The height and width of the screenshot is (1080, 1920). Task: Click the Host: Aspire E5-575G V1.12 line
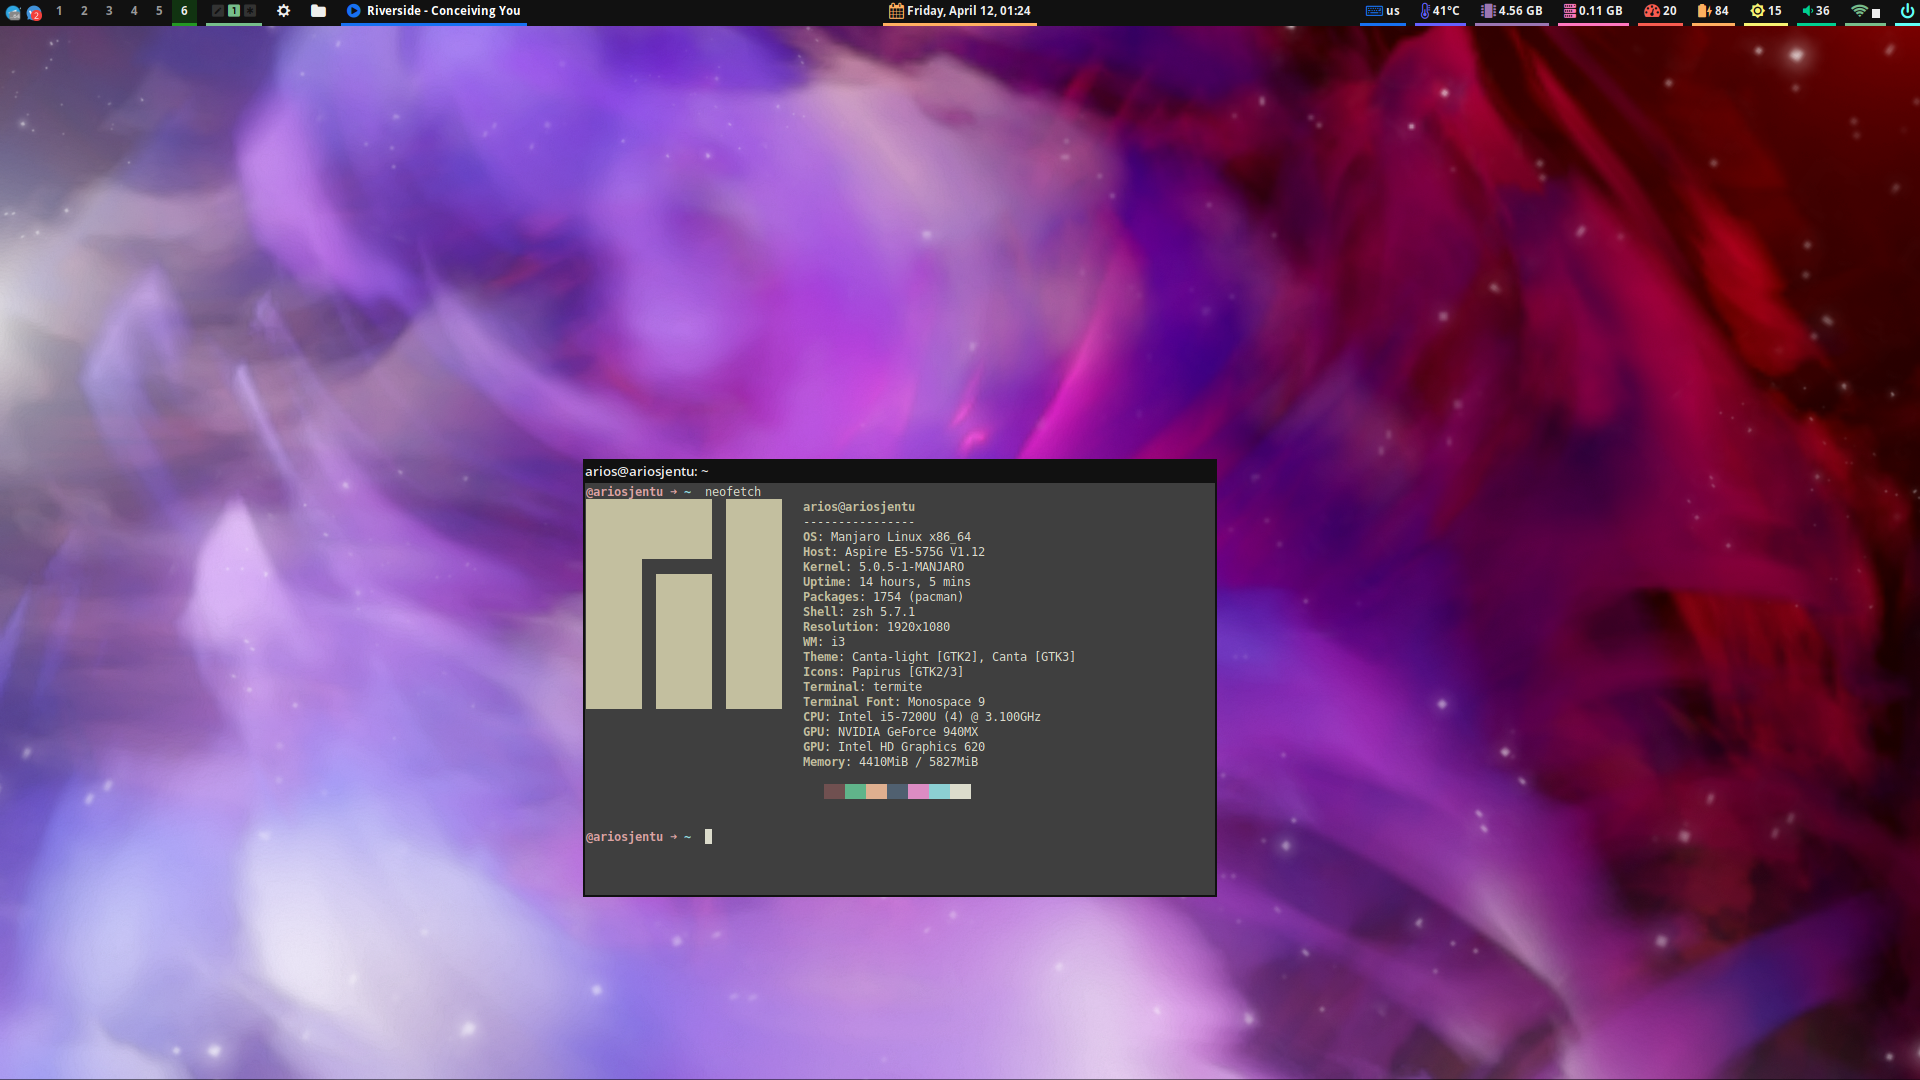click(894, 552)
